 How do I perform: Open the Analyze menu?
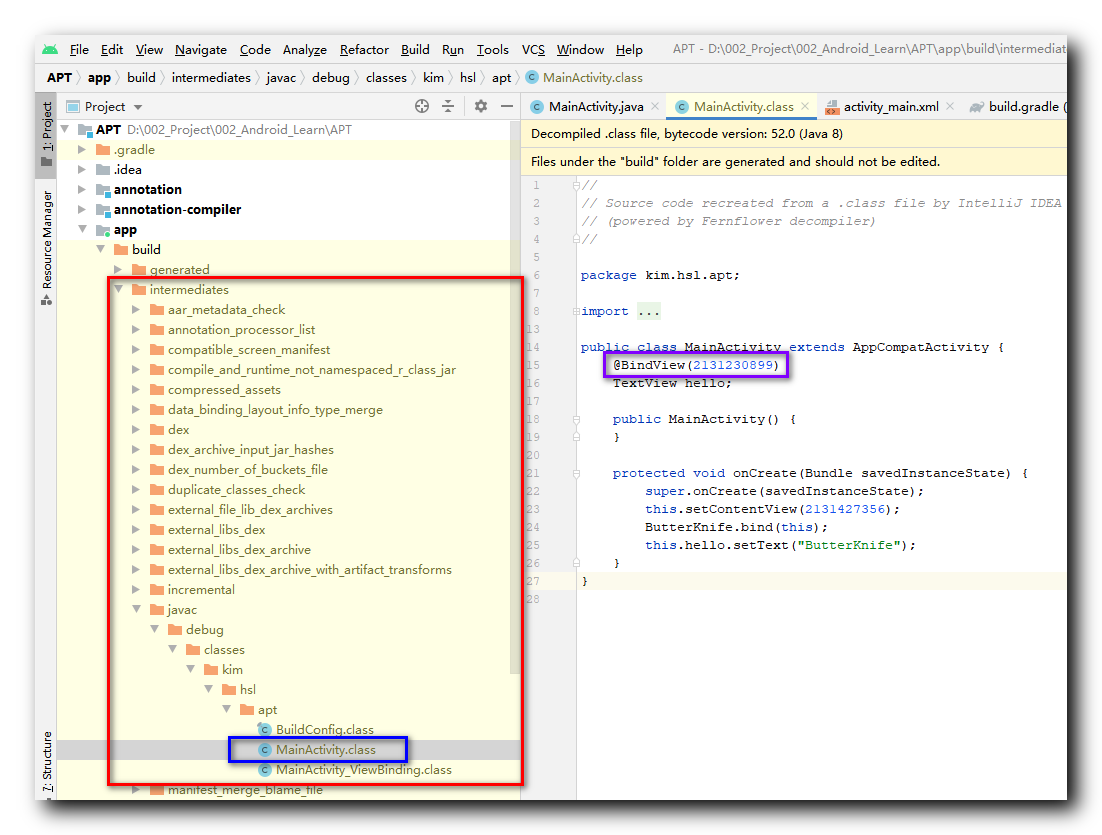click(x=305, y=50)
